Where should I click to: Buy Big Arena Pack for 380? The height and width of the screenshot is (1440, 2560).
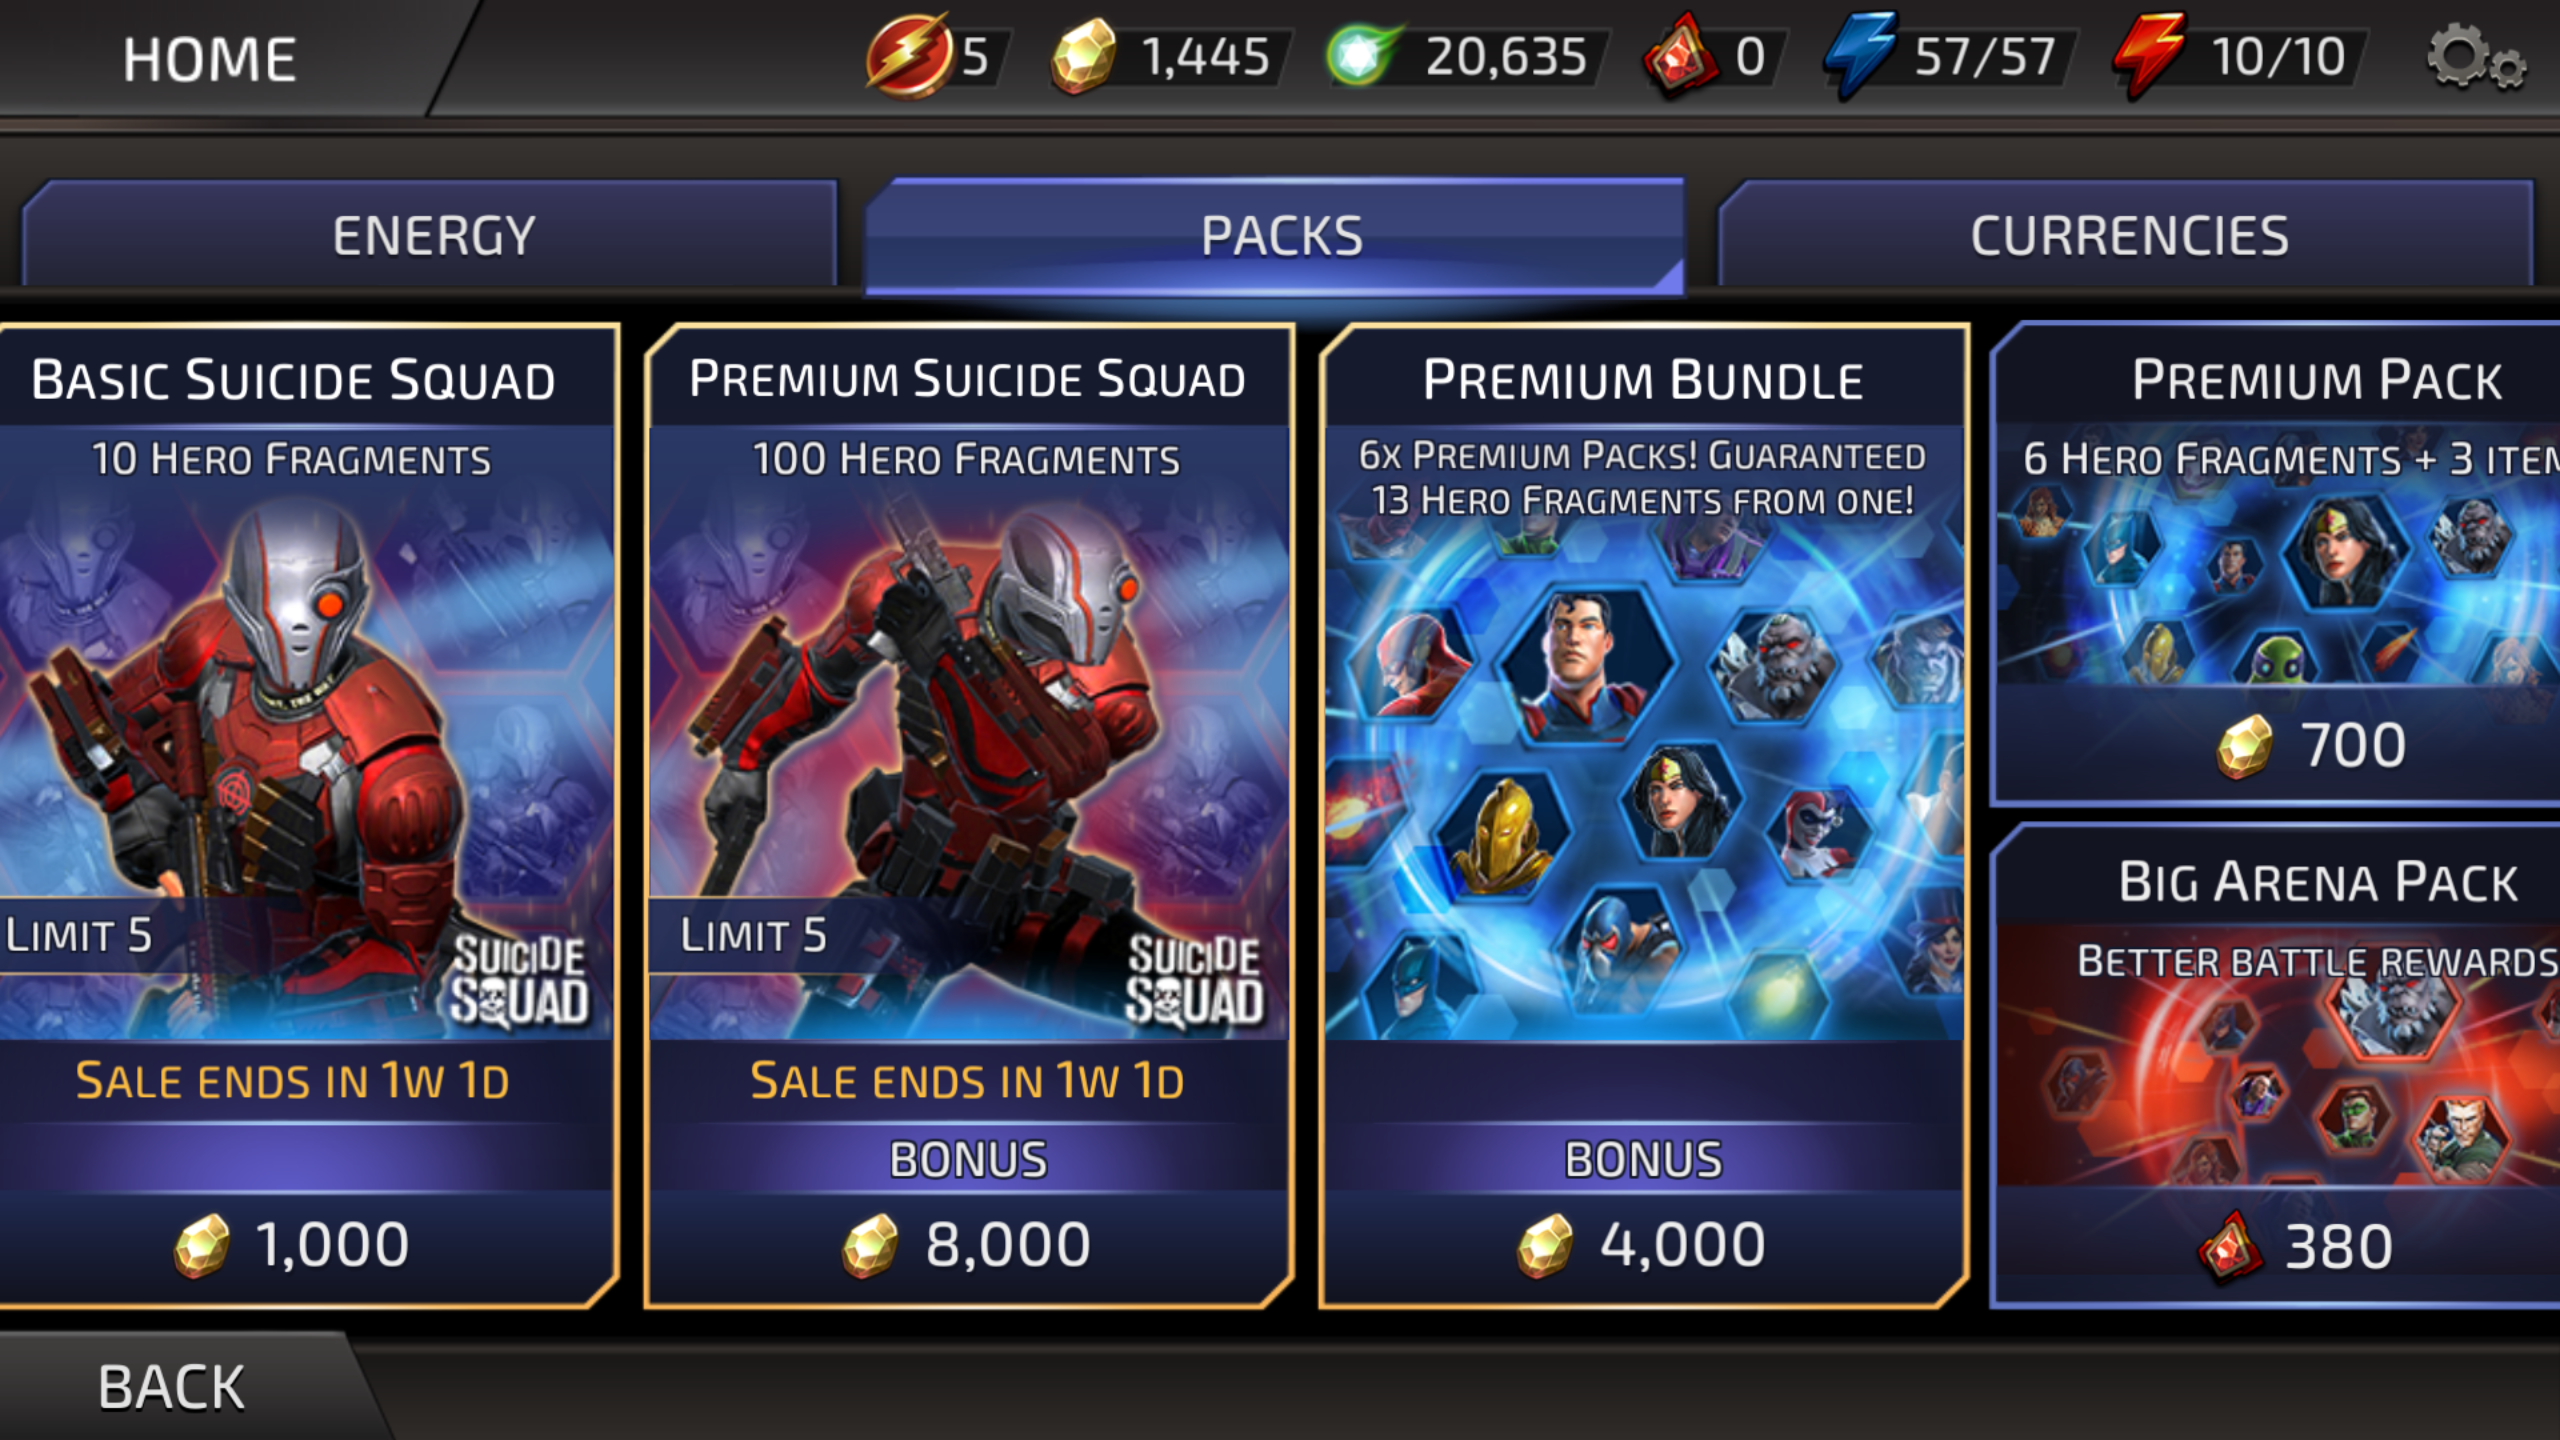[x=2296, y=1248]
